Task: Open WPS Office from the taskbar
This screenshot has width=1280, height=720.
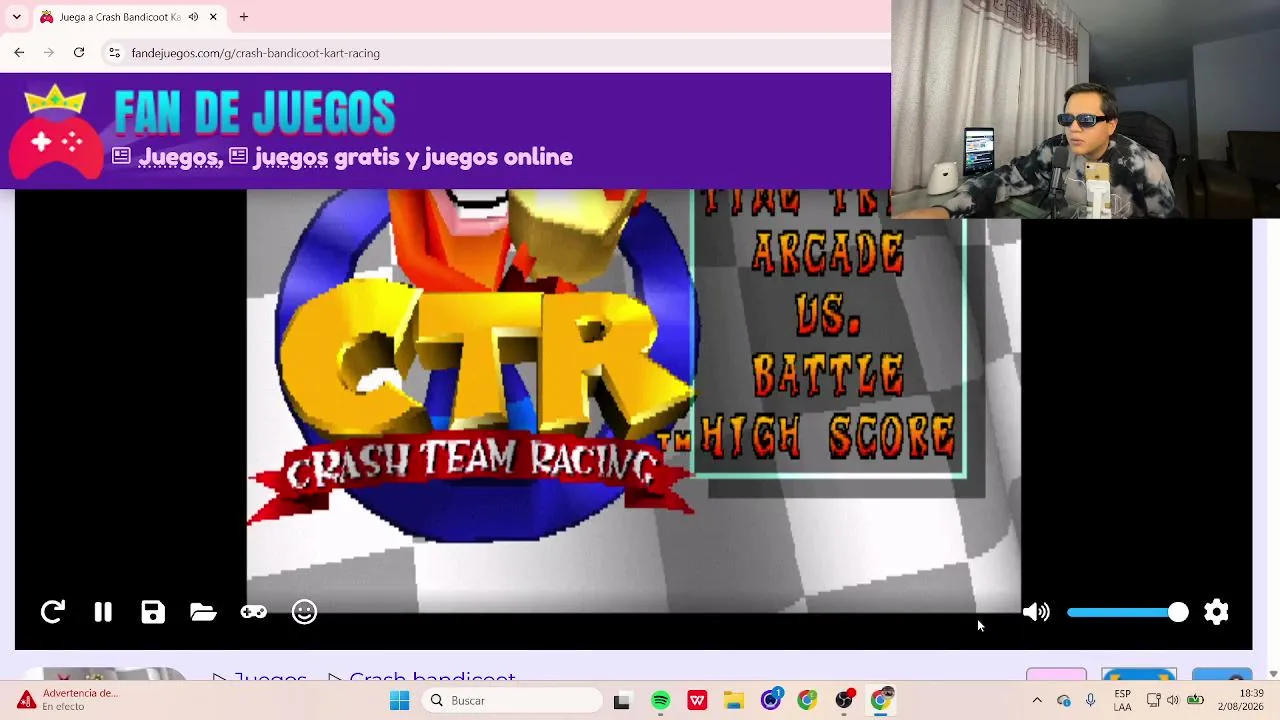Action: point(697,701)
